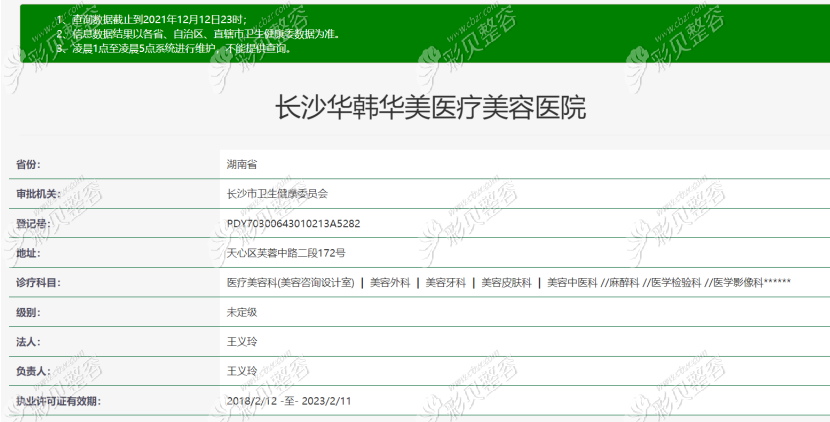Click validity period 2018/2/12 -至- 2023/2/11
The width and height of the screenshot is (830, 422).
[288, 401]
